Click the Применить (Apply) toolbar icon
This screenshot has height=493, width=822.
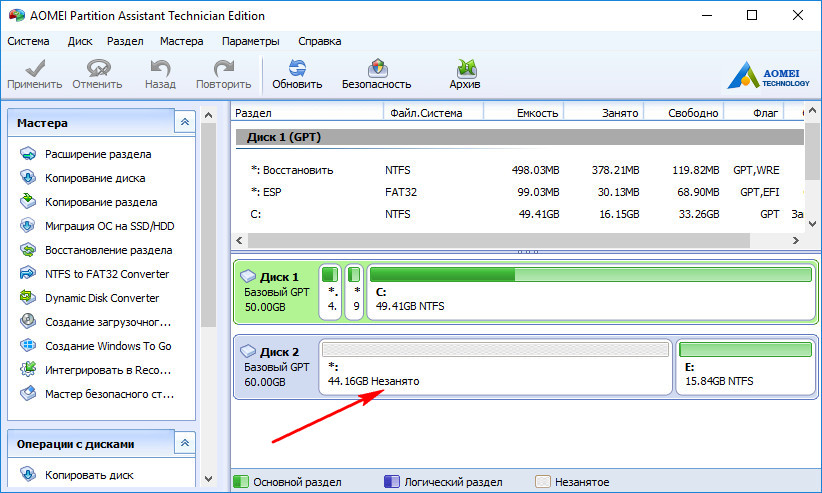point(35,69)
